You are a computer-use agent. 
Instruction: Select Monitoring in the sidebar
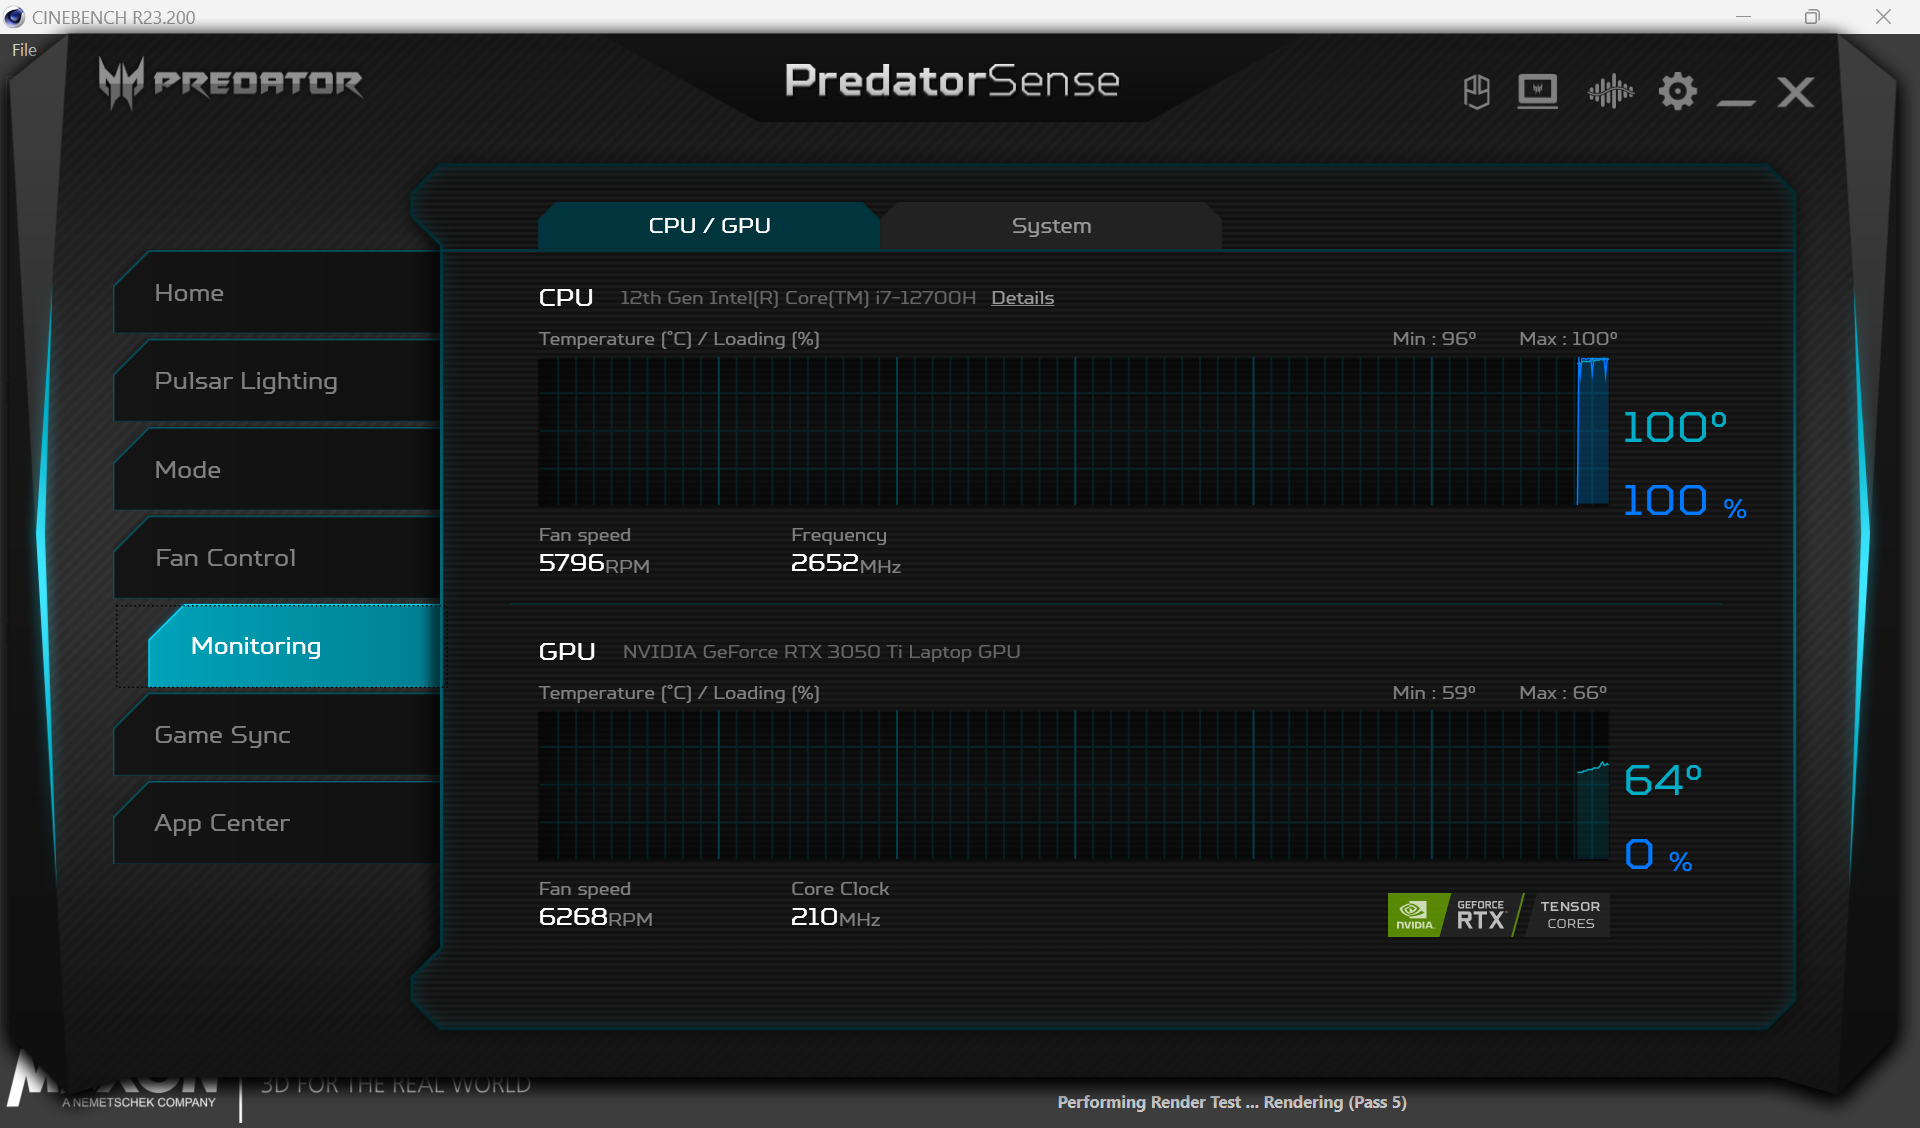pos(294,646)
